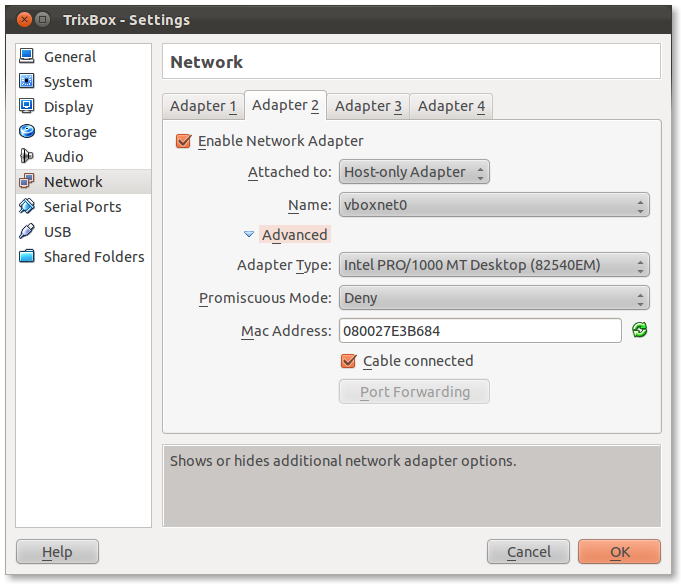Viewport: 681px width, 584px height.
Task: Close the TrixBox Settings window
Action: 24,20
